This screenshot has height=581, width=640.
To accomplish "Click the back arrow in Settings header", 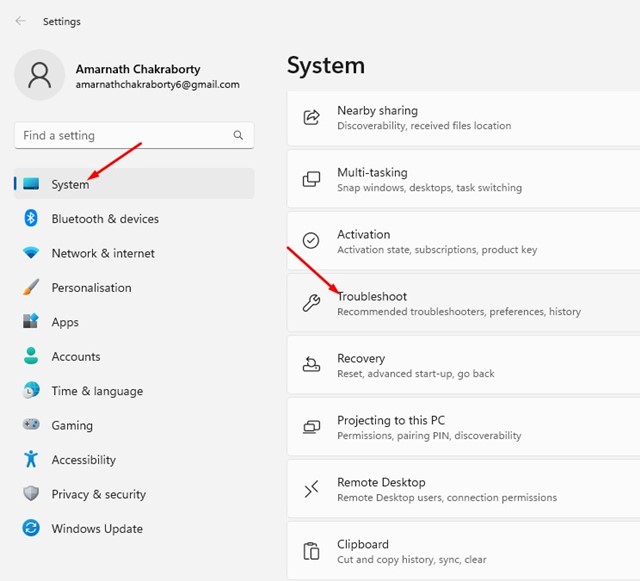I will (x=21, y=21).
